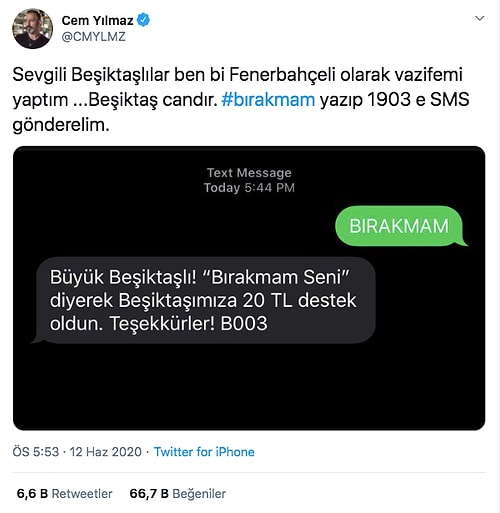View the 66,7 B Beğeniler list

point(178,494)
